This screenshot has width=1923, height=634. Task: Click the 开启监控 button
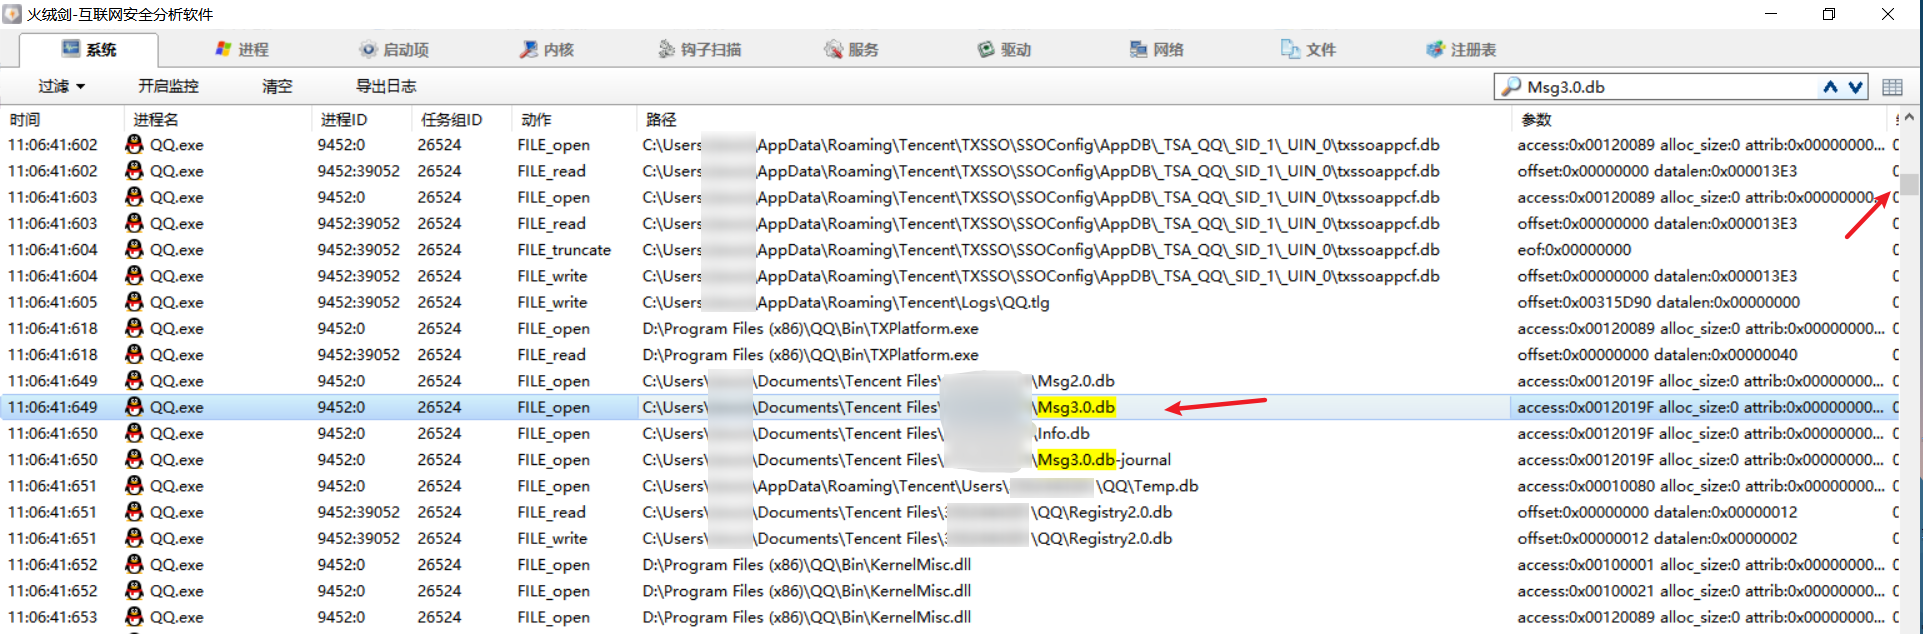168,86
